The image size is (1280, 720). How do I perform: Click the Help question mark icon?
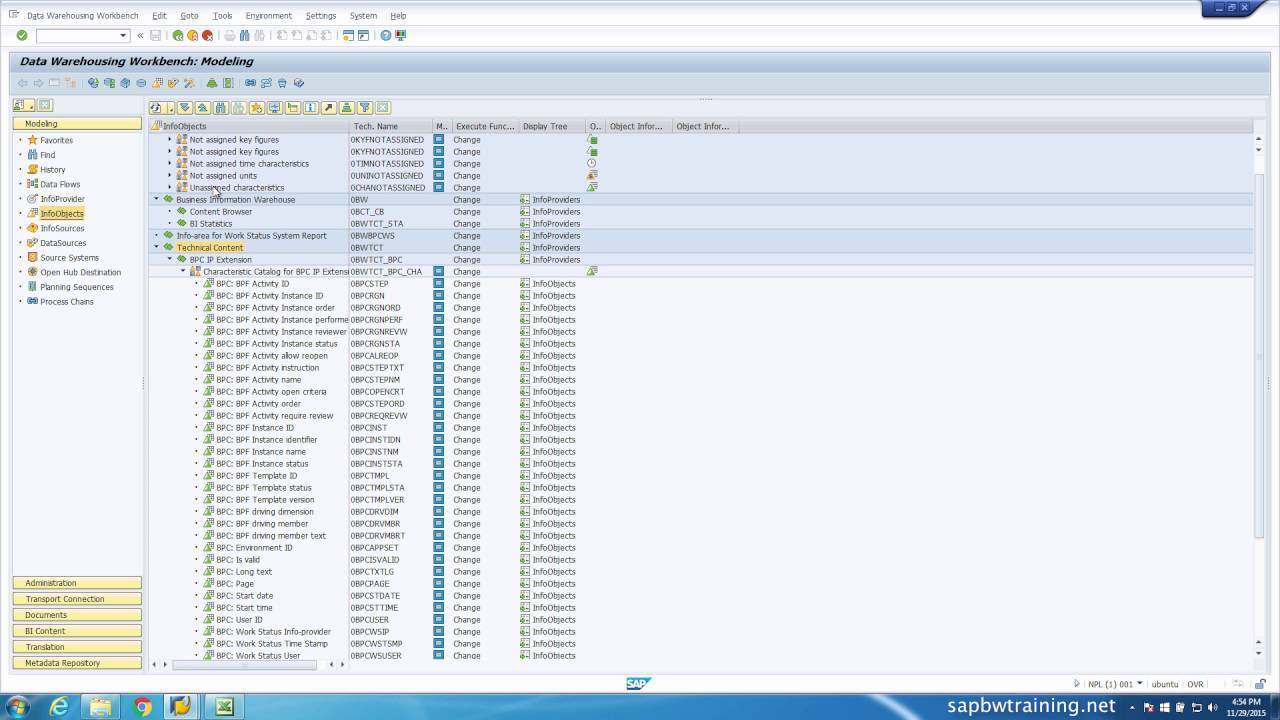[386, 35]
